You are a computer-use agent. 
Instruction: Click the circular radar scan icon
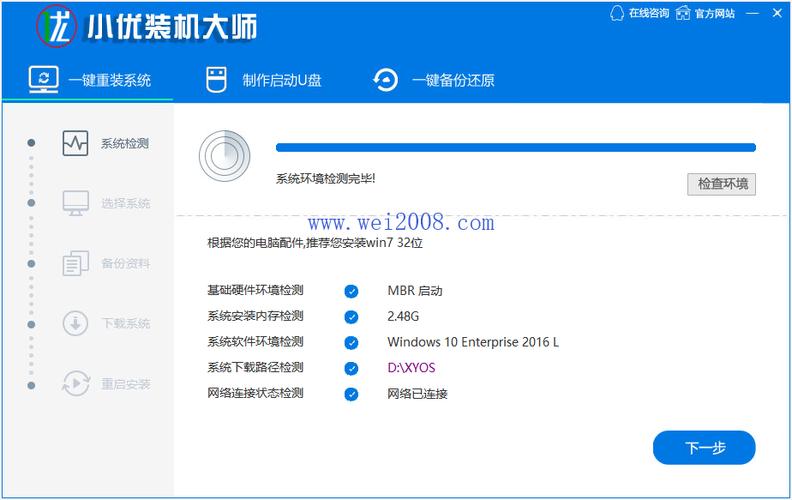(x=224, y=156)
